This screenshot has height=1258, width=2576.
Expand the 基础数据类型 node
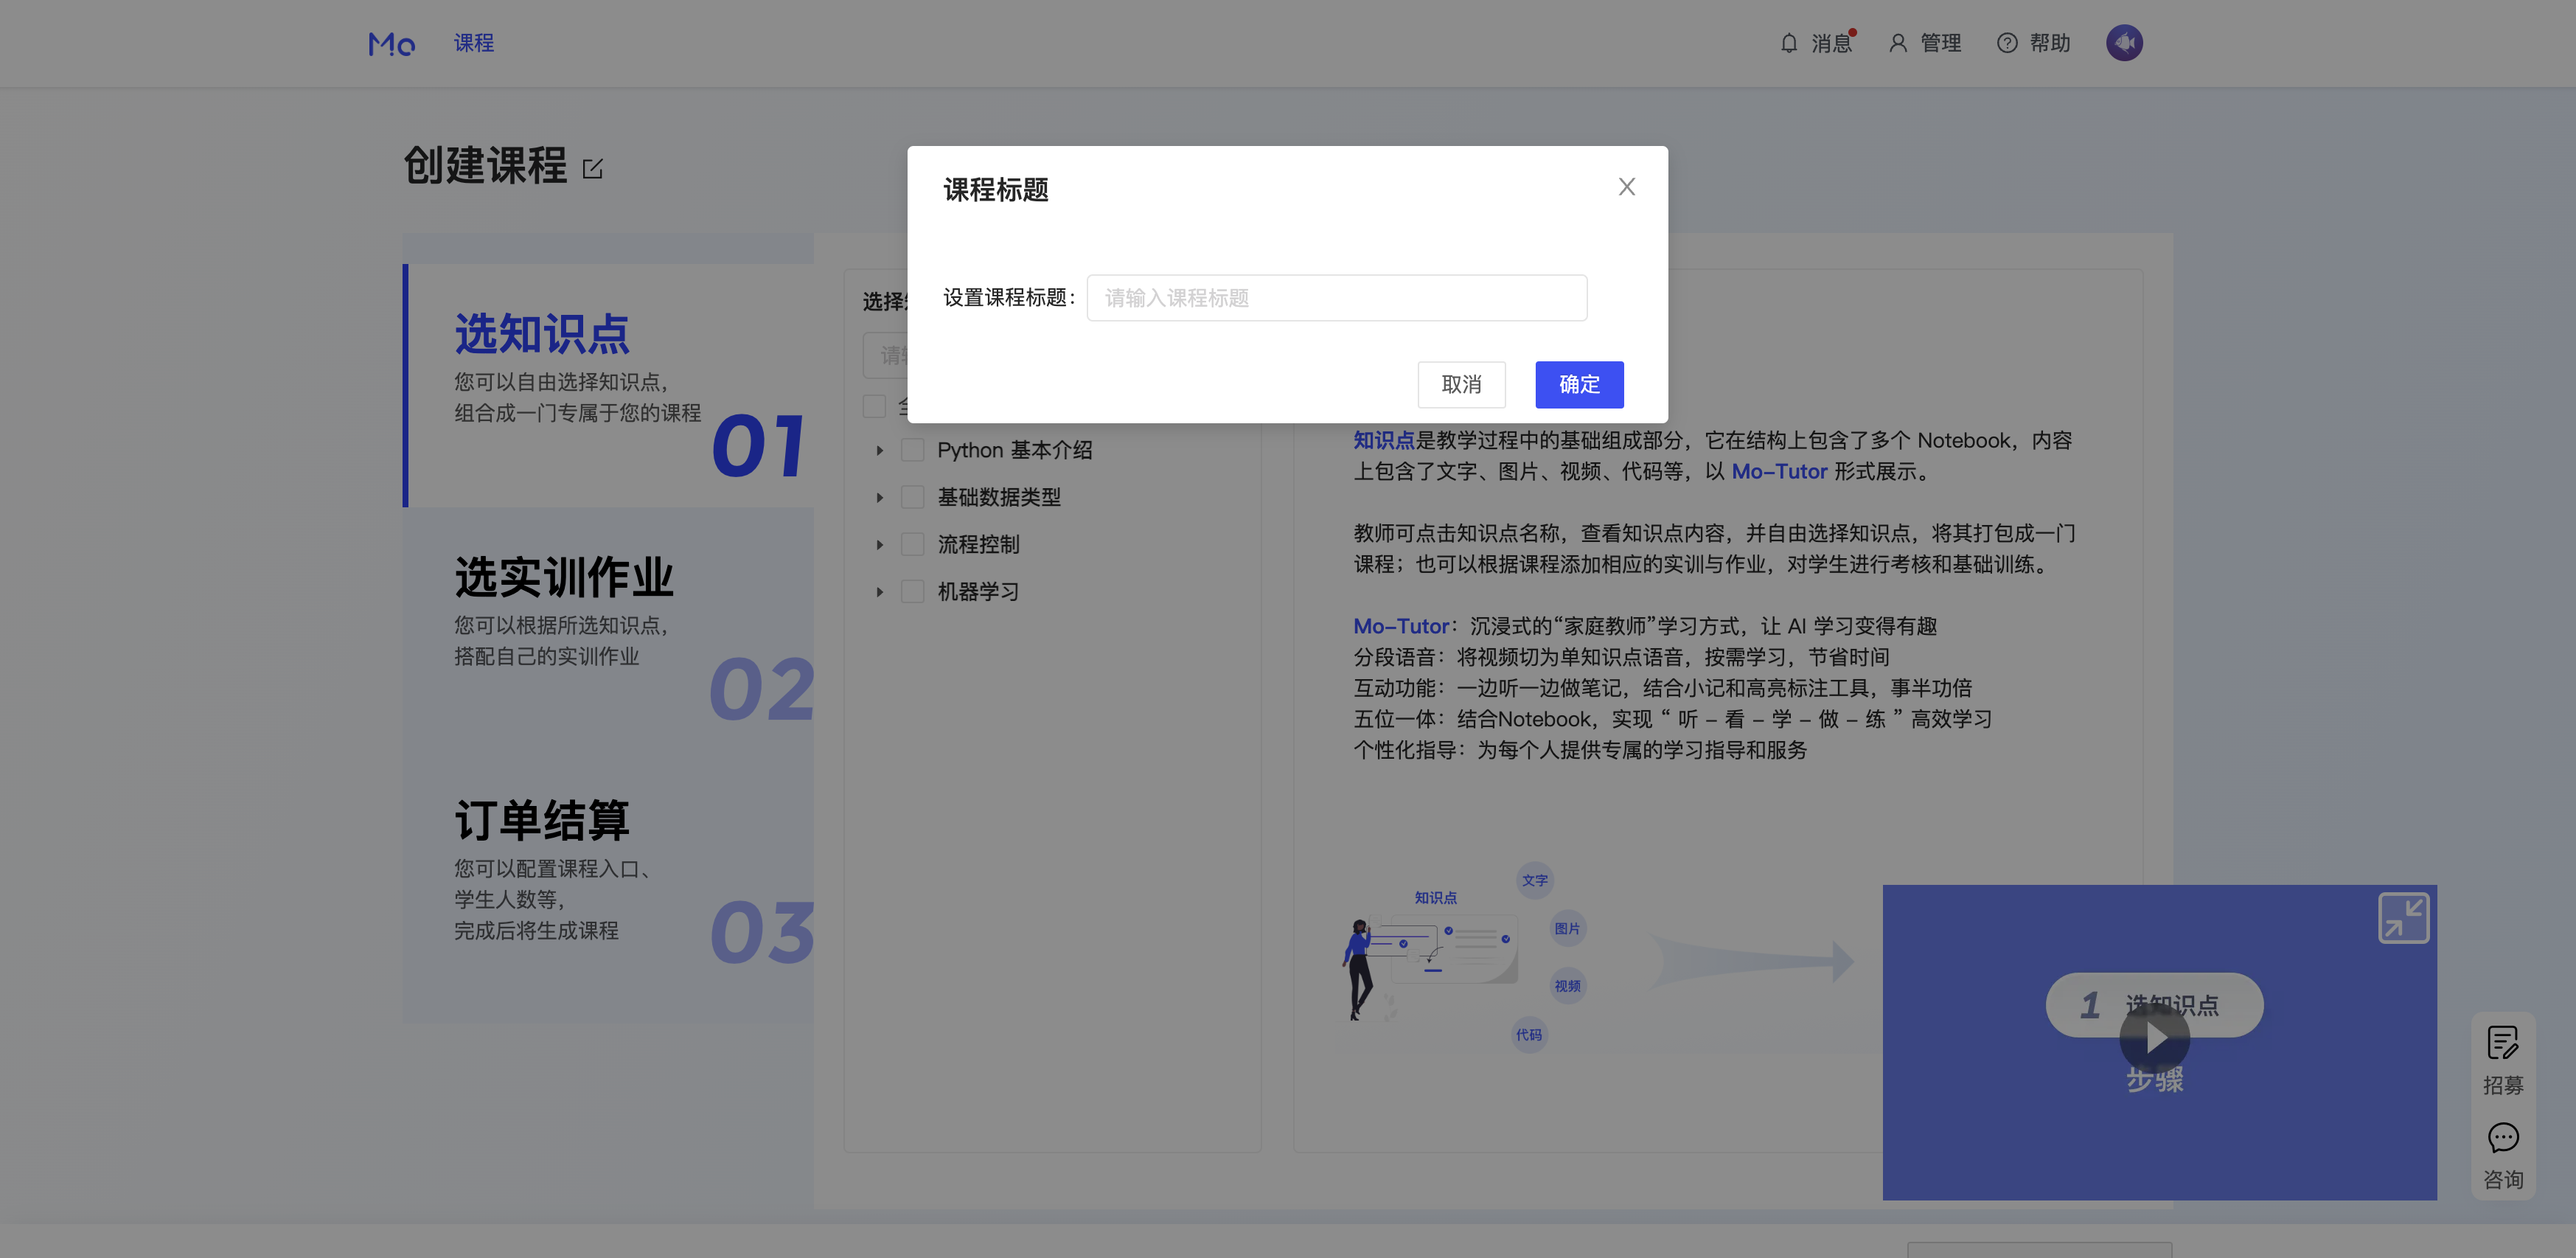pyautogui.click(x=879, y=498)
